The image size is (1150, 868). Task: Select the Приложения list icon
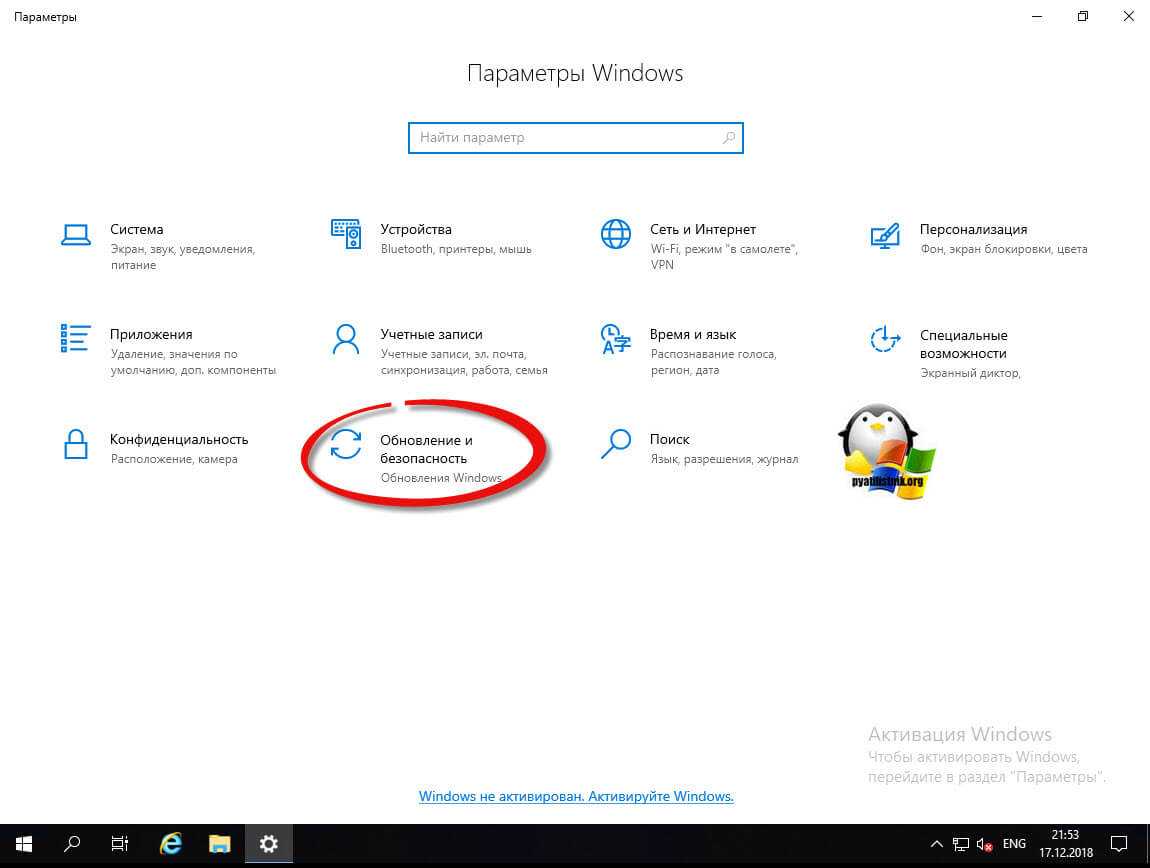(75, 339)
